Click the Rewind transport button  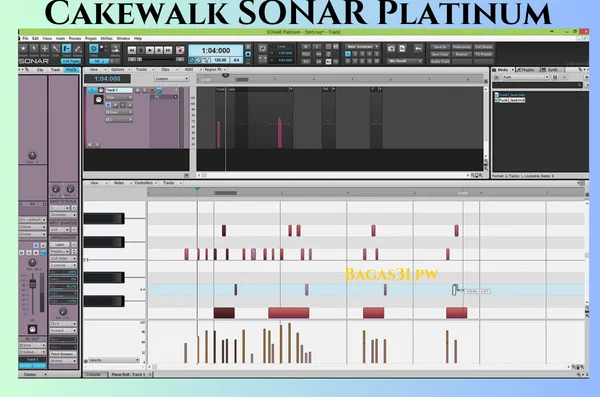[132, 50]
